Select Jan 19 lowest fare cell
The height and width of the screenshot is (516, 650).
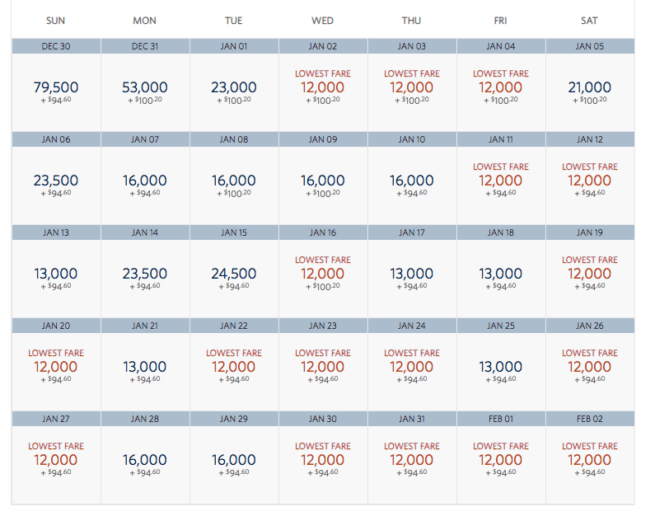tap(589, 279)
